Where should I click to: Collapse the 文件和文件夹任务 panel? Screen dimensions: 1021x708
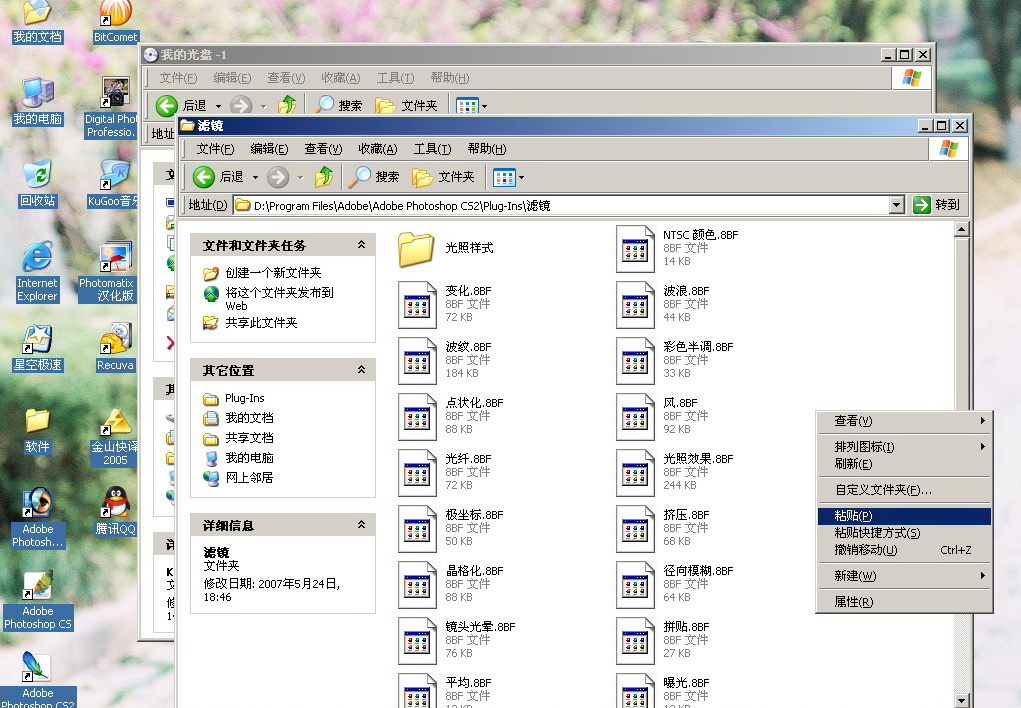pos(361,245)
